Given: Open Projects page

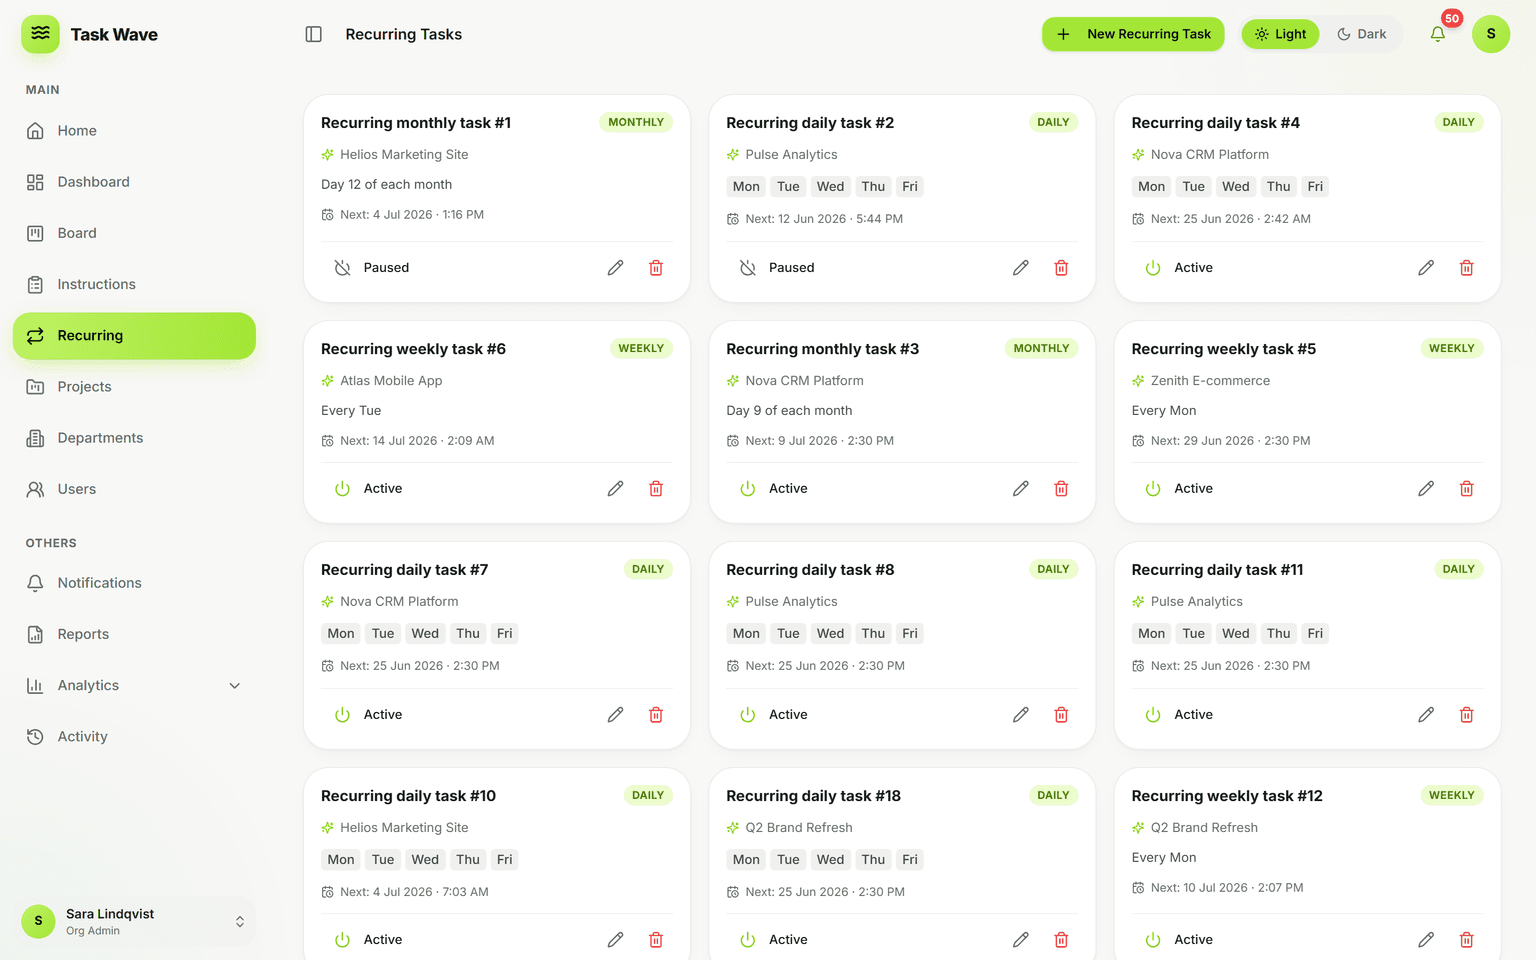Looking at the screenshot, I should coord(134,387).
